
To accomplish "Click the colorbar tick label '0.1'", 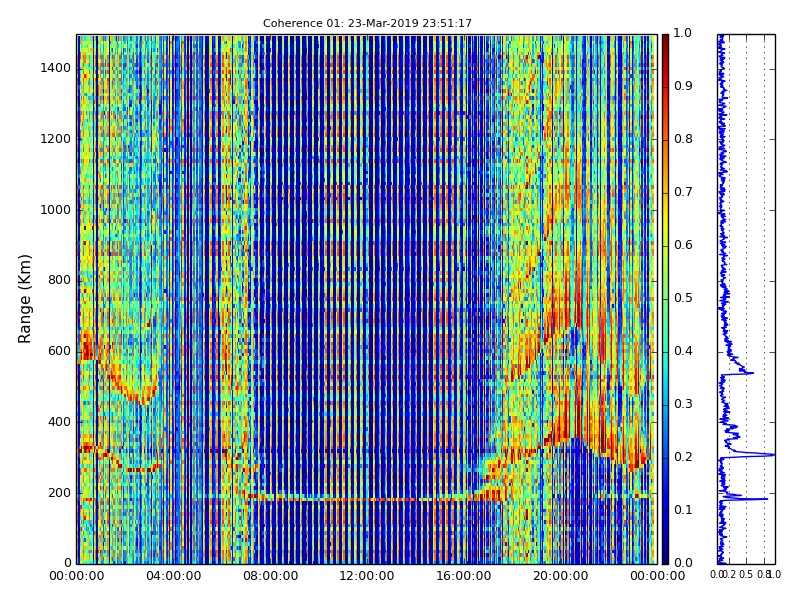I will point(683,510).
